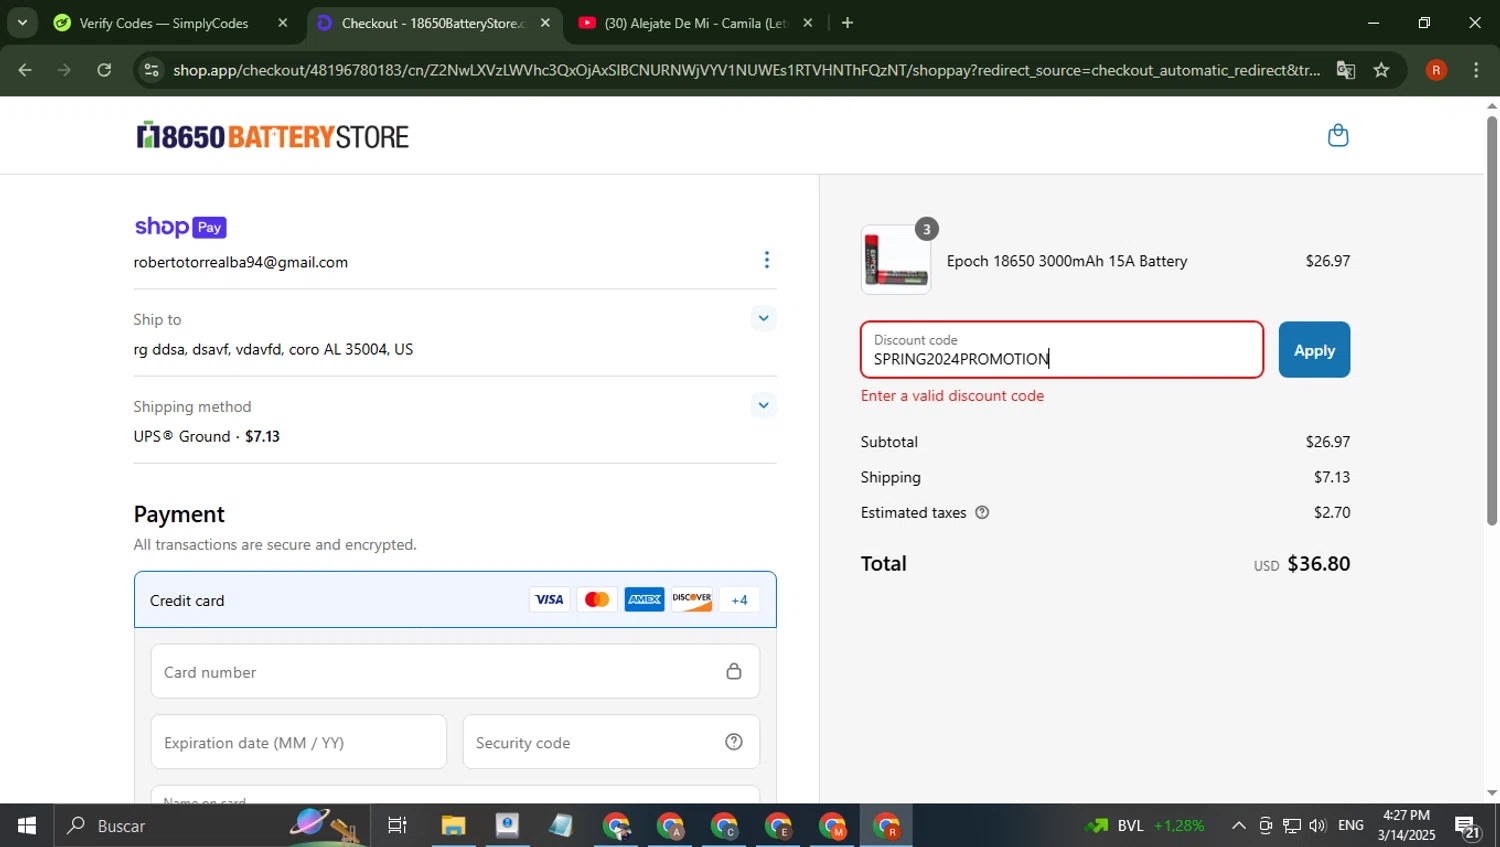1500x847 pixels.
Task: Open the Shop Pay three-dot menu
Action: point(767,260)
